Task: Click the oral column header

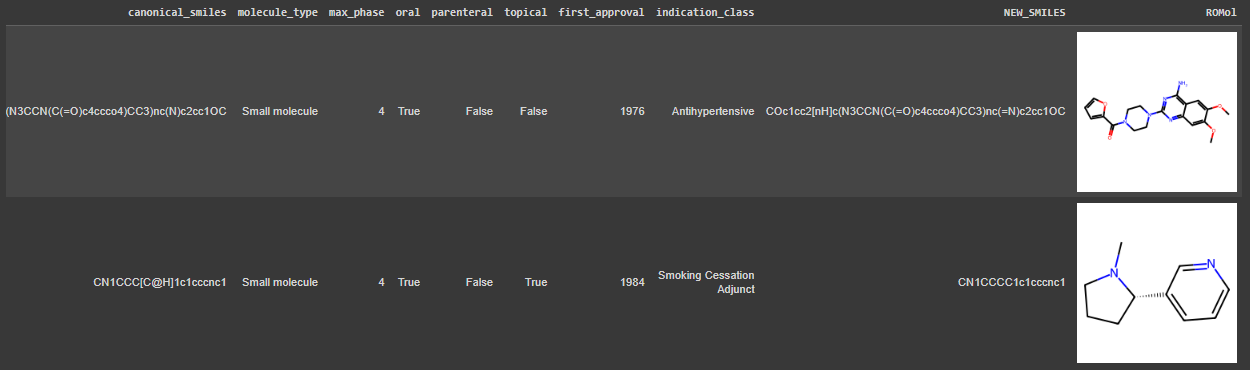Action: [408, 12]
